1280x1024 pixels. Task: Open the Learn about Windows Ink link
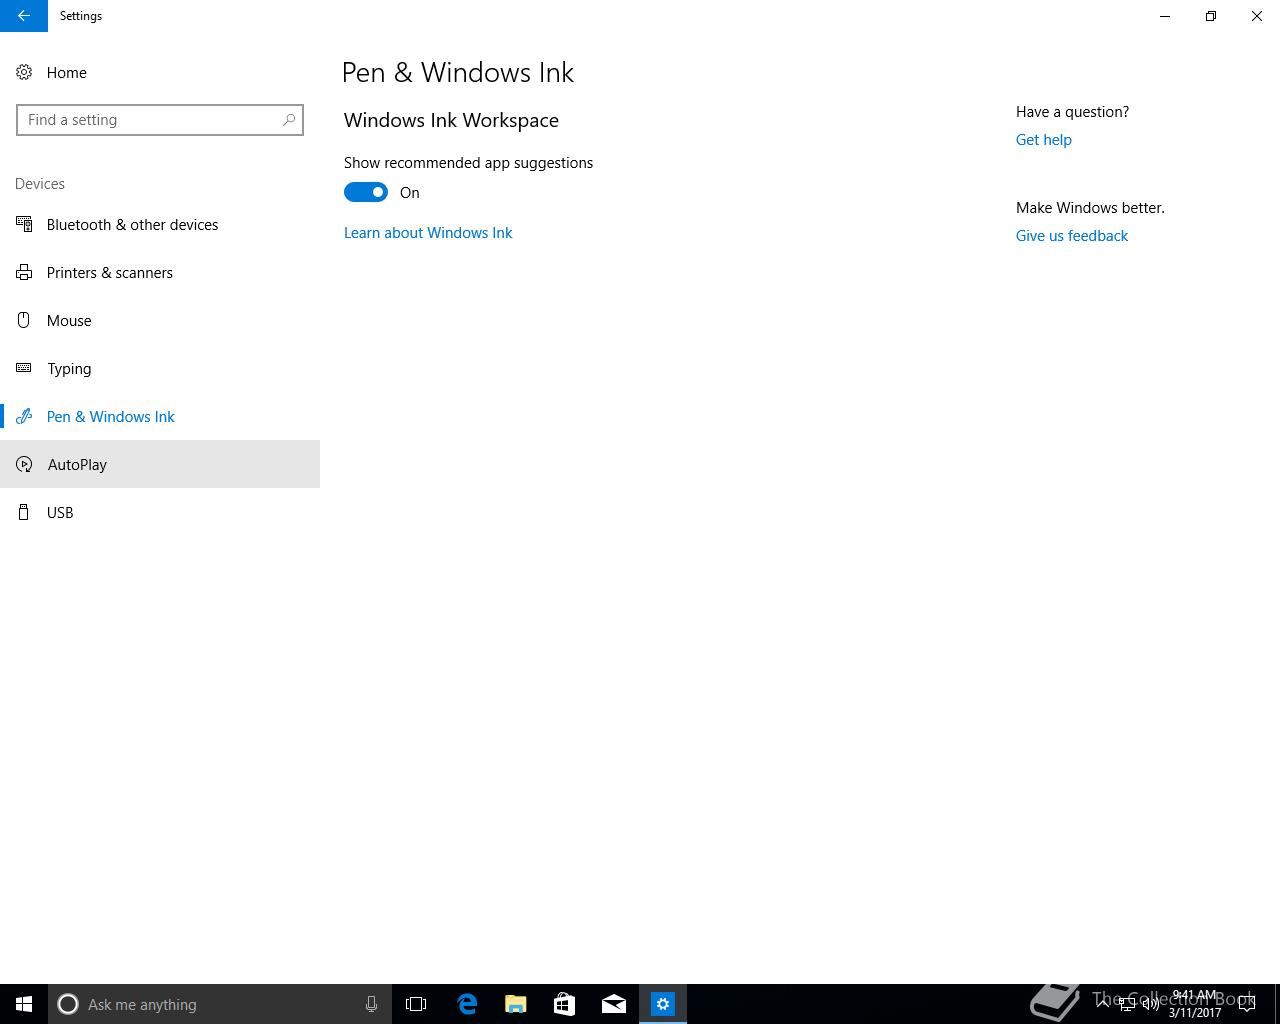[428, 233]
